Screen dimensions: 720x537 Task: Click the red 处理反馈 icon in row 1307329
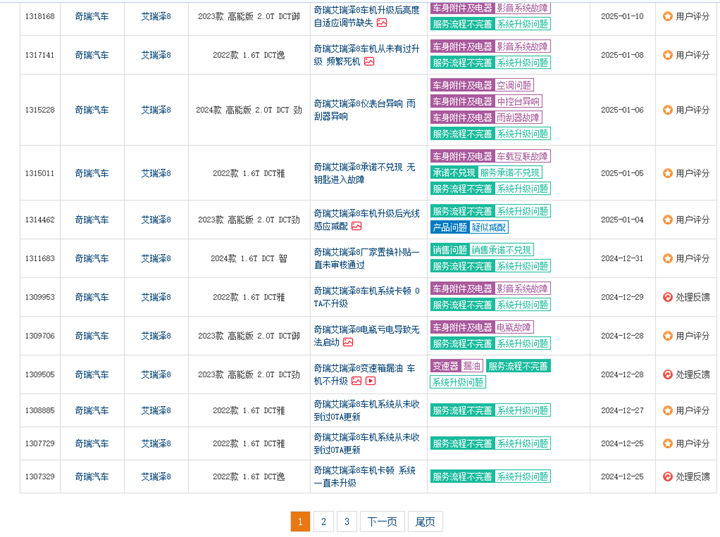668,476
